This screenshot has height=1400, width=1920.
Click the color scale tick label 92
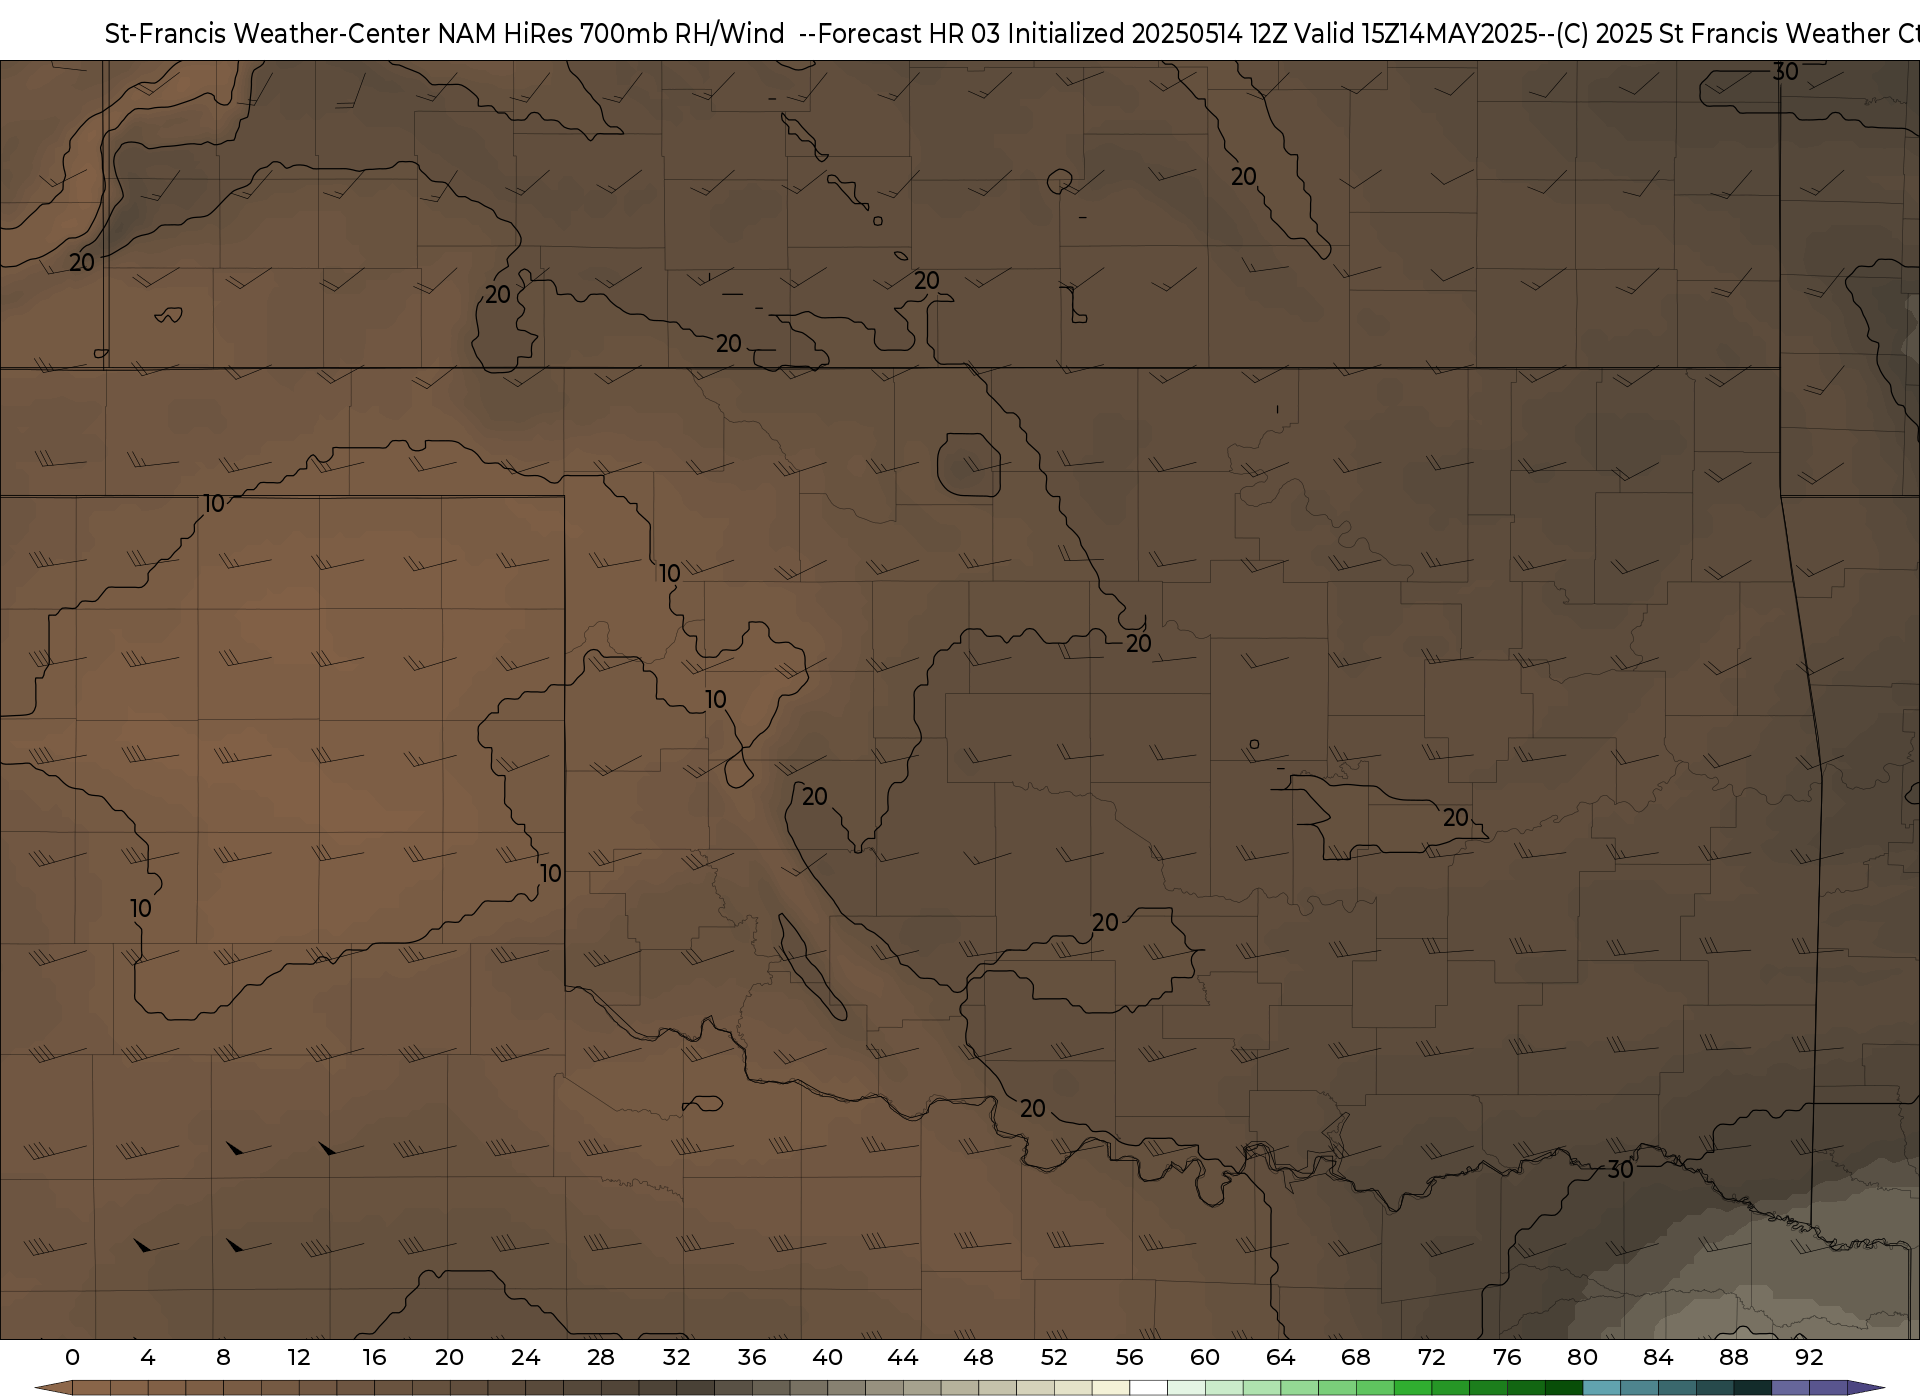(x=1810, y=1357)
